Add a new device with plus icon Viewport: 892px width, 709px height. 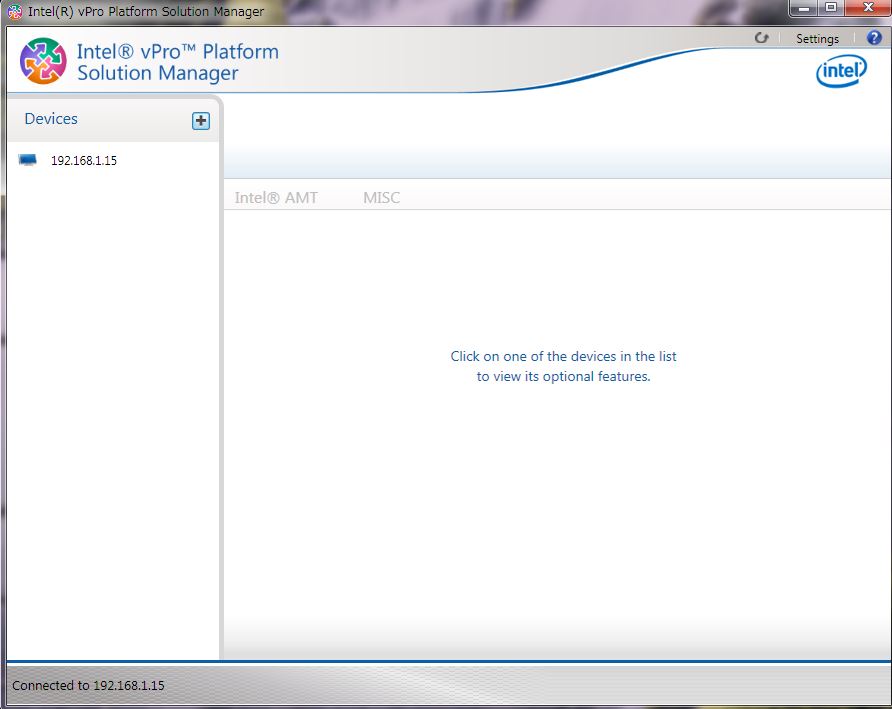[201, 121]
